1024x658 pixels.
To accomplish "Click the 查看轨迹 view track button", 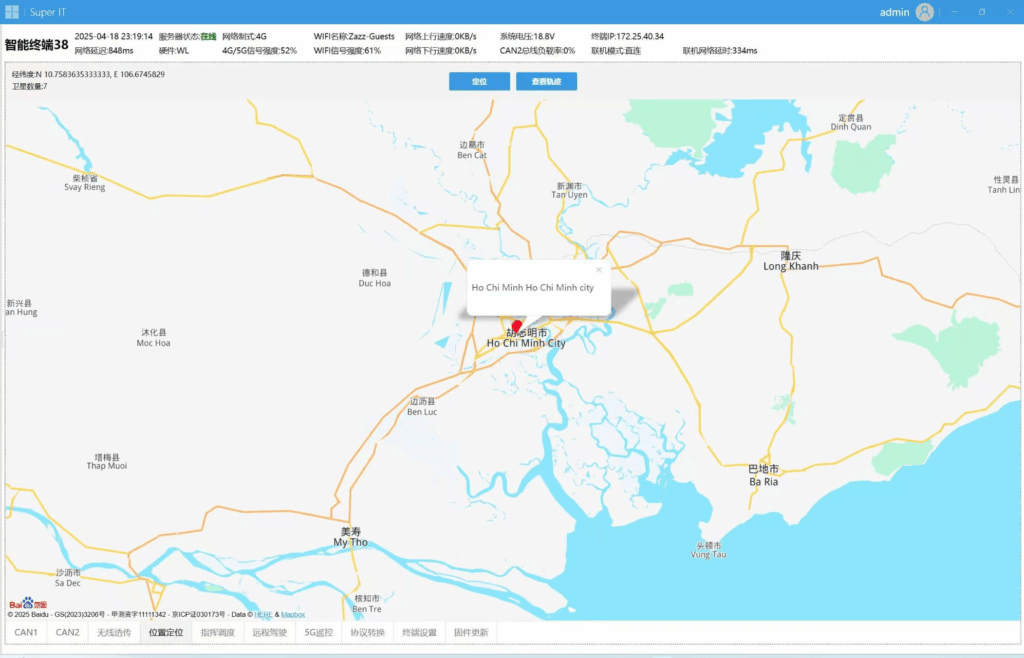I will 547,82.
